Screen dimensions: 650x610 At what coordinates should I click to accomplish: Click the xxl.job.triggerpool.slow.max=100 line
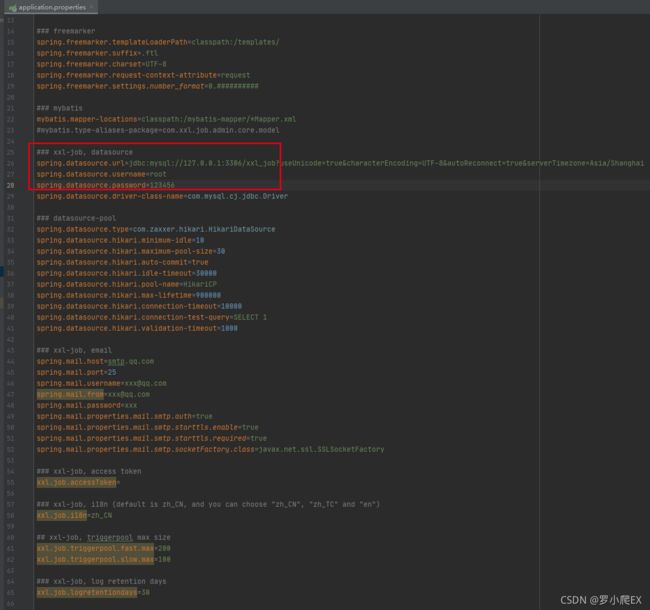[103, 559]
